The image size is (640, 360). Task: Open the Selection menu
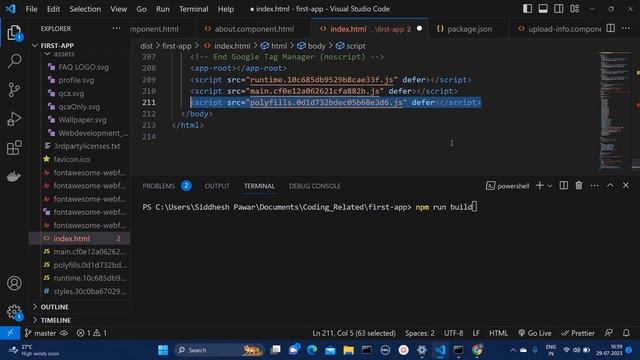(85, 9)
